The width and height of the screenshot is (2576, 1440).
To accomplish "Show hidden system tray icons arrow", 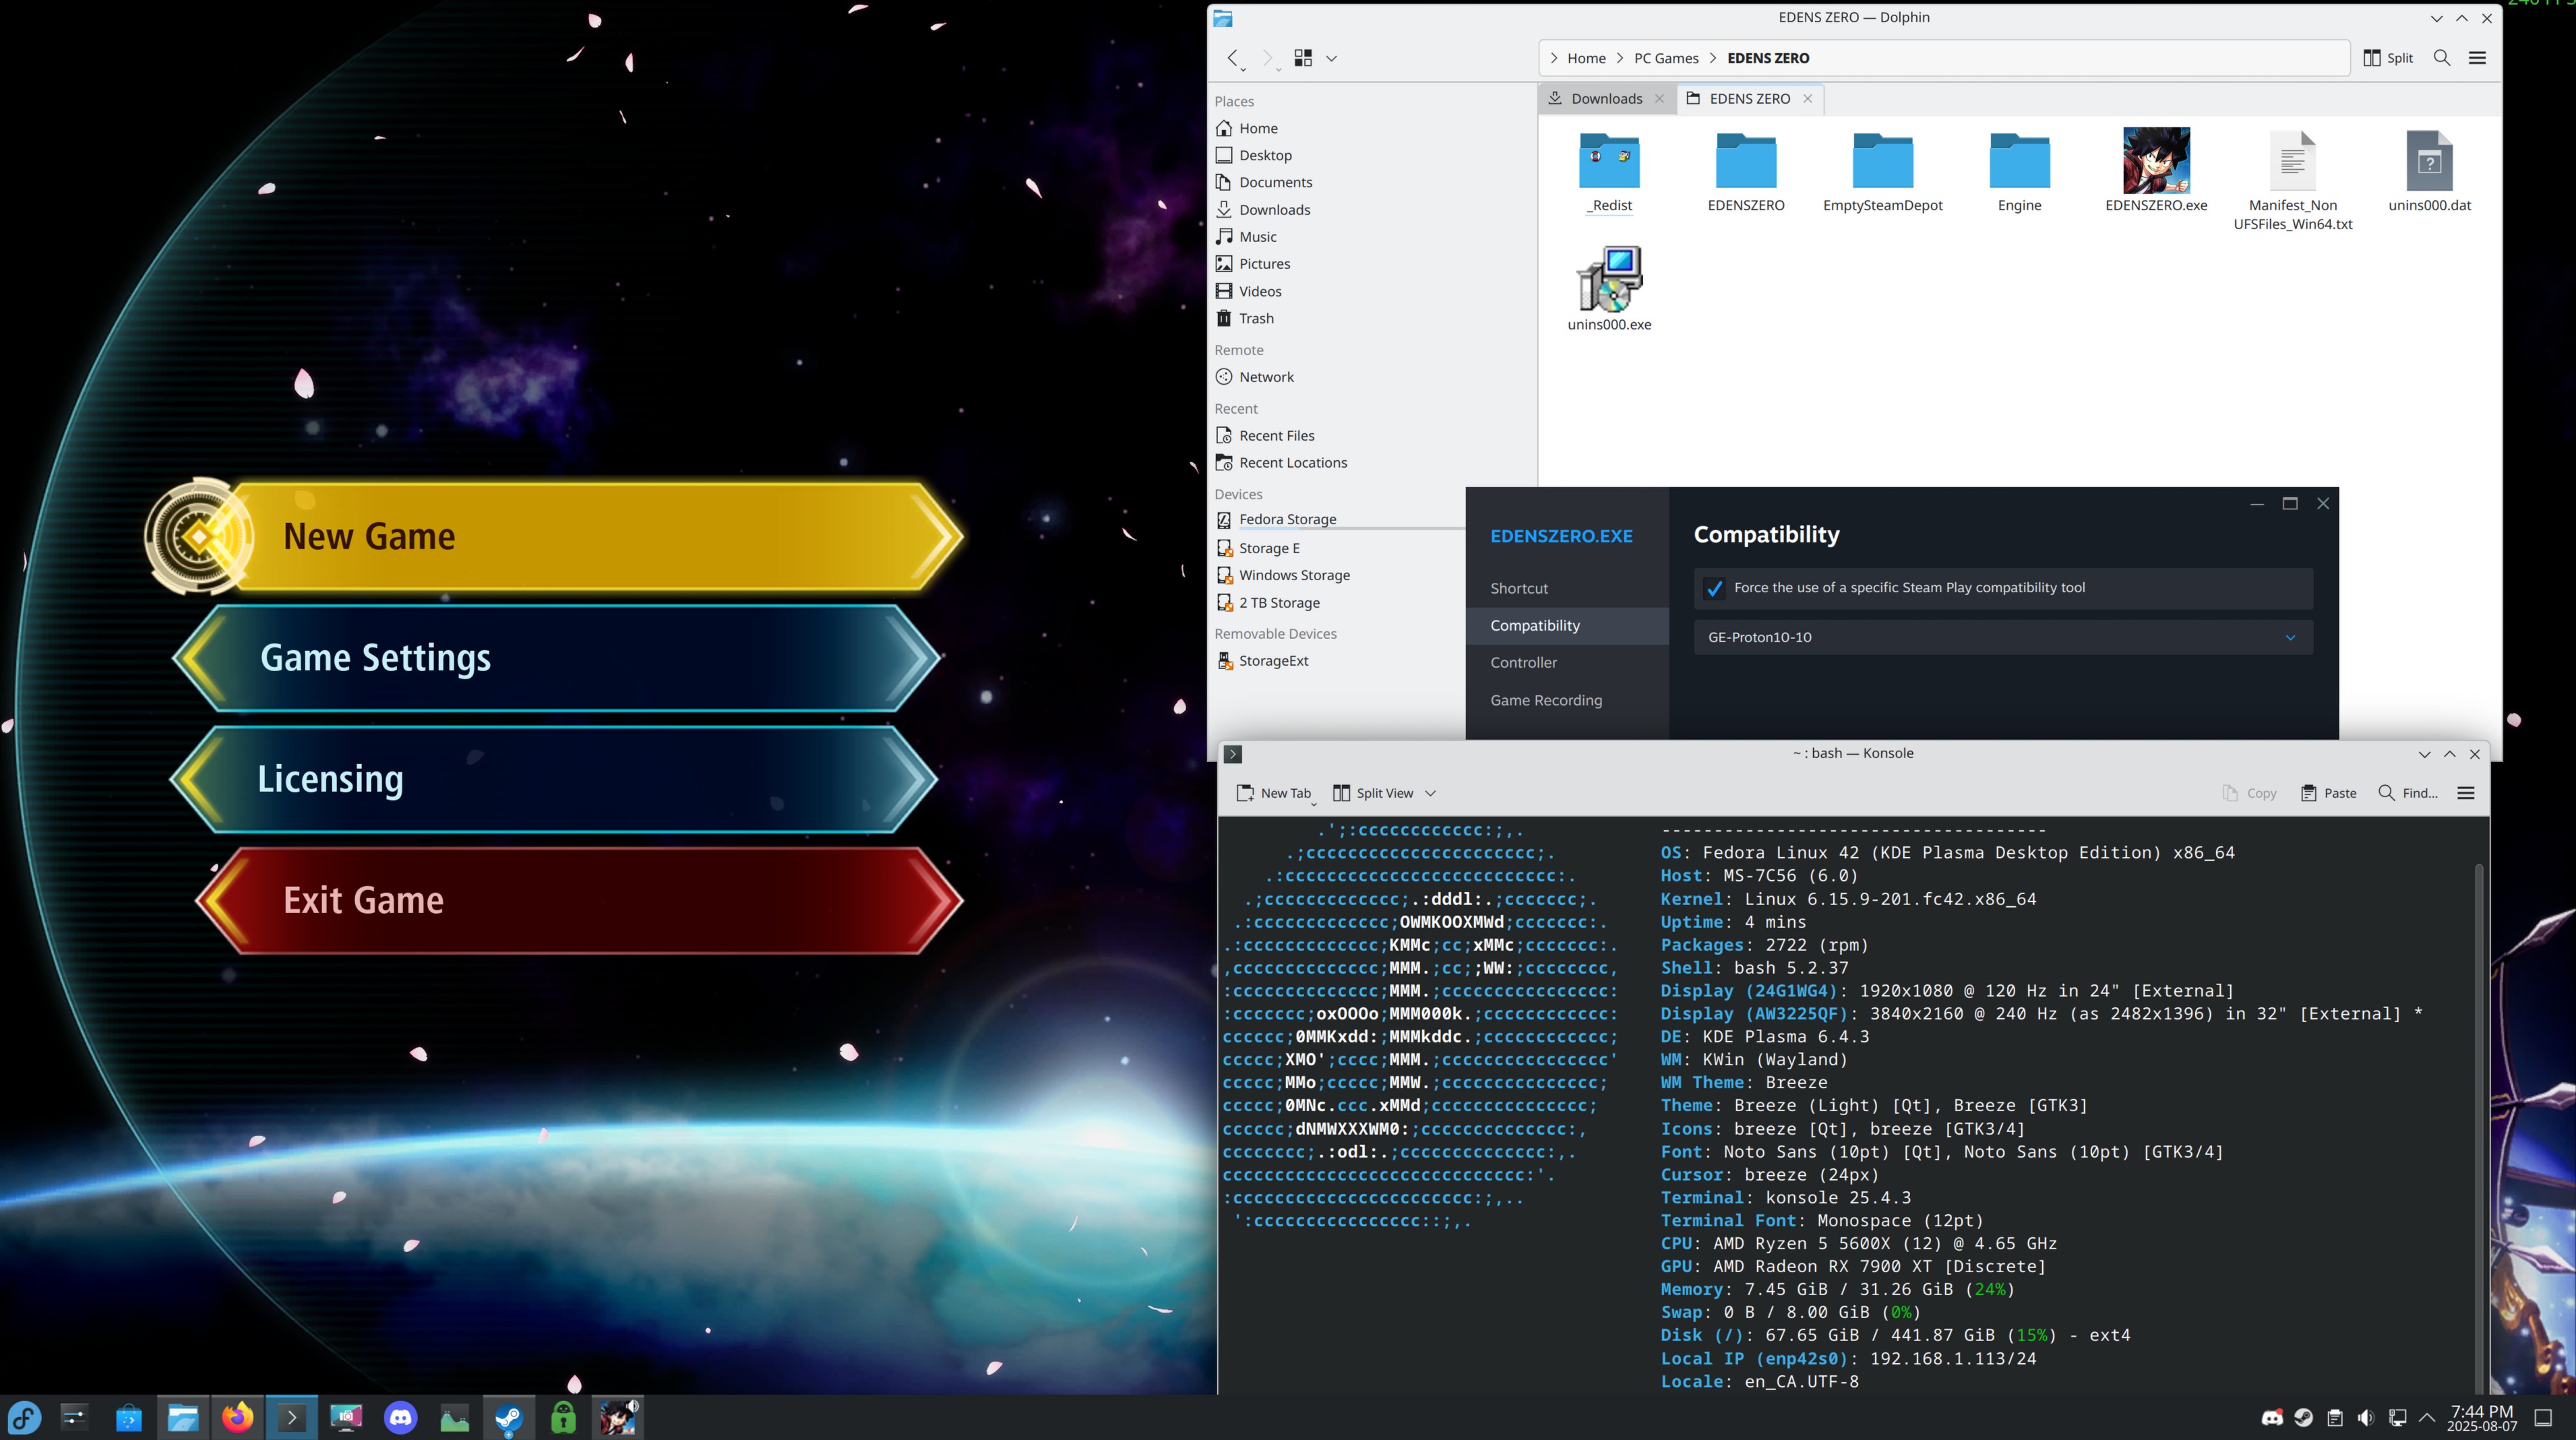I will pos(2427,1417).
